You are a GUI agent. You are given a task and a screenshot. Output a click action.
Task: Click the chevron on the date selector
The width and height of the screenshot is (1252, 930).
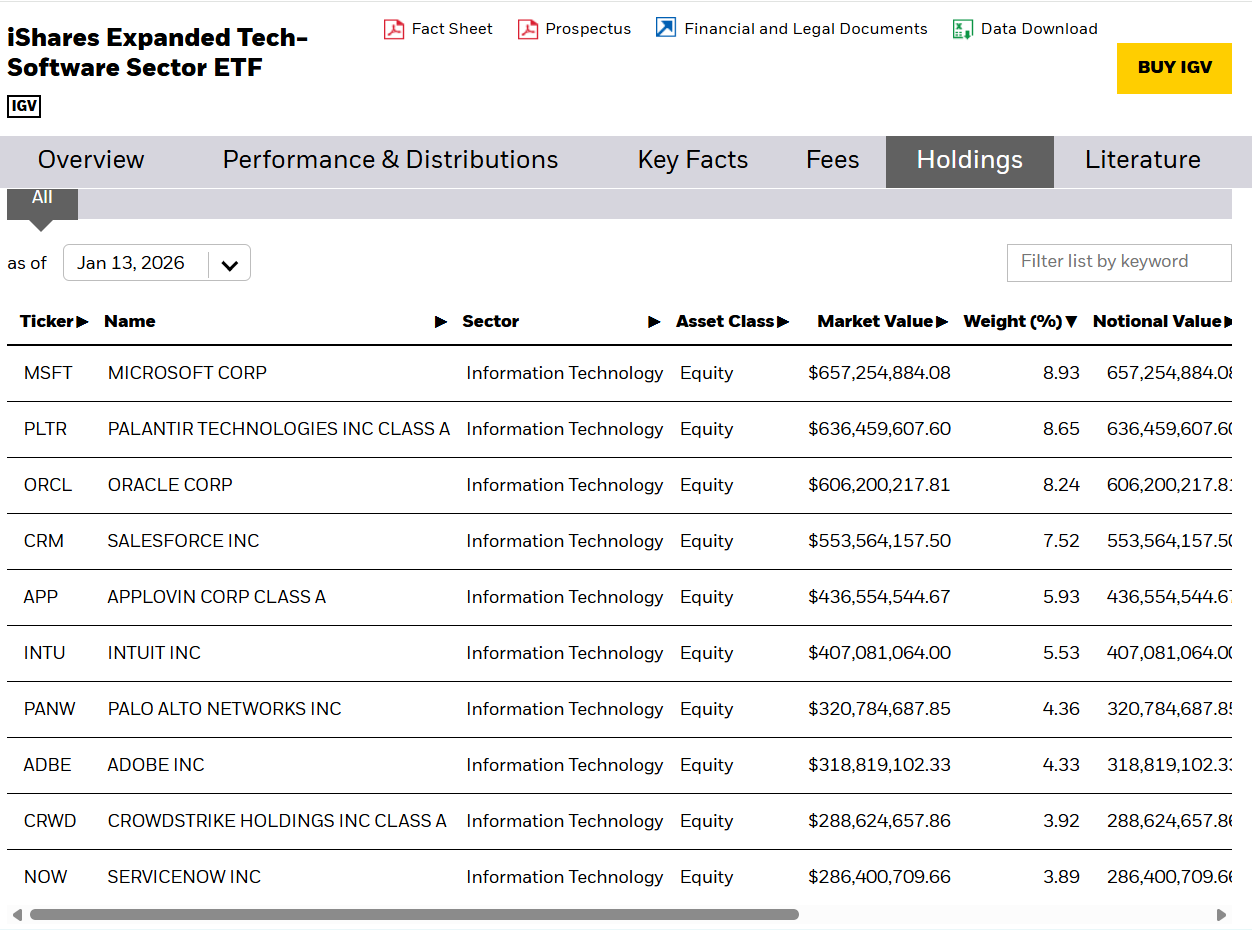(230, 265)
